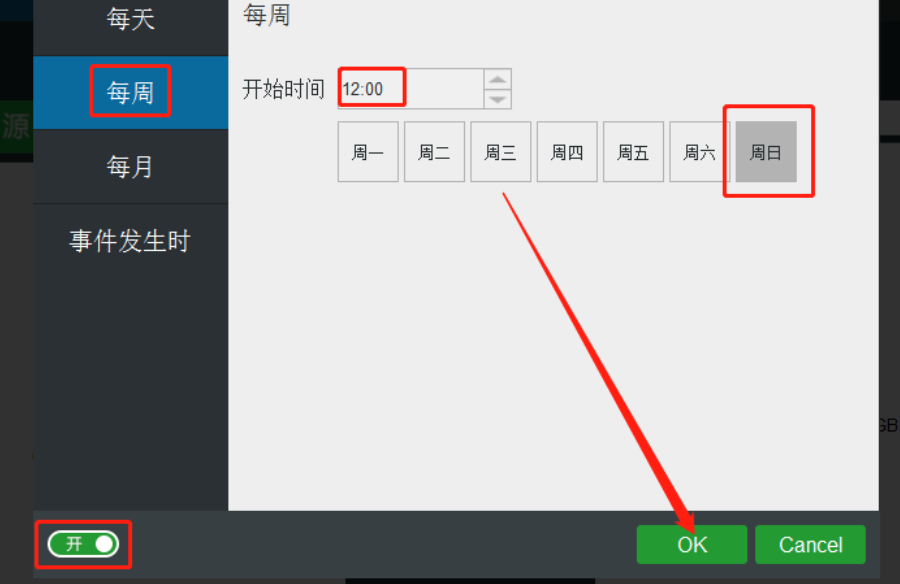
Task: Click the green 源 tab behind dialog
Action: [16, 126]
